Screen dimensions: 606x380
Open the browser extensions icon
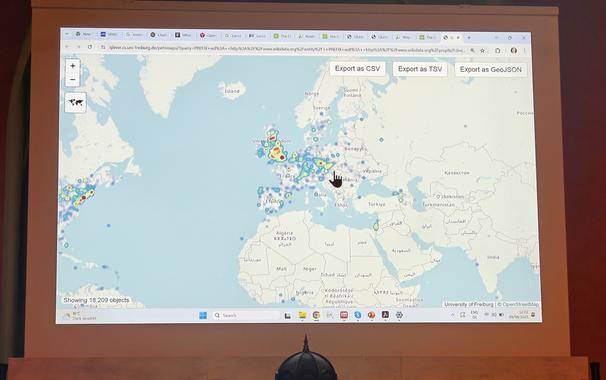[498, 51]
